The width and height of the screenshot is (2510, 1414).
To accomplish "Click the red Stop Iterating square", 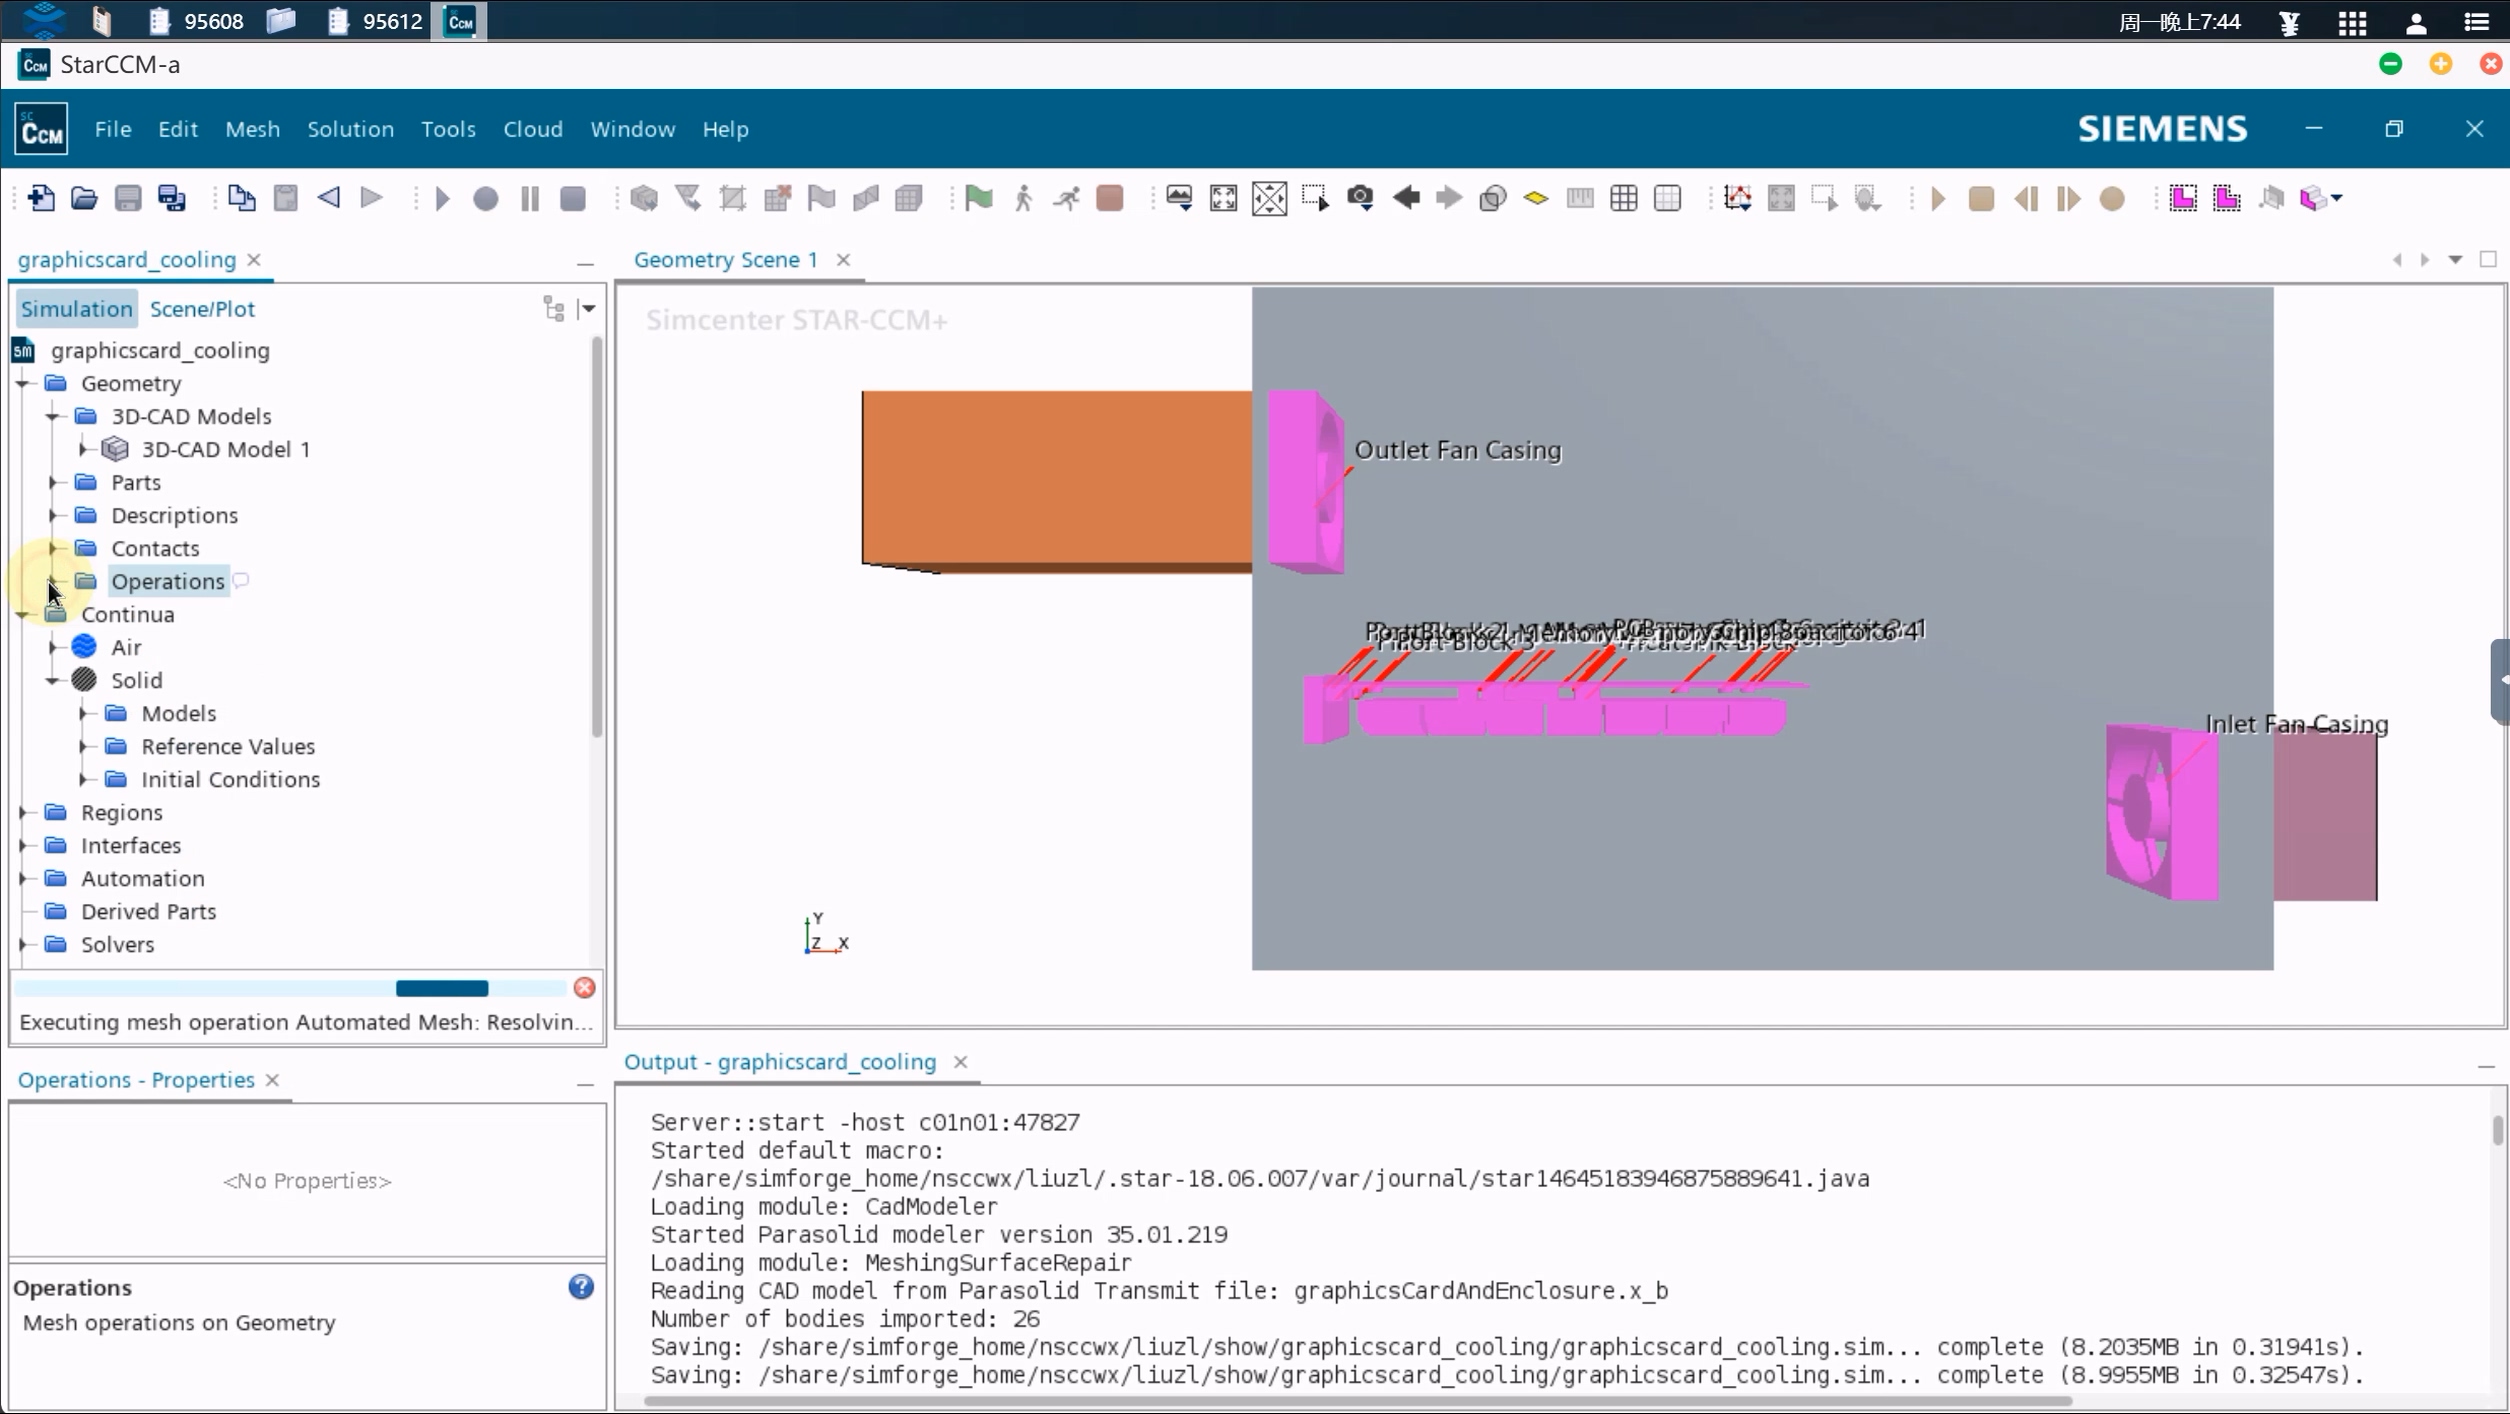I will click(x=1109, y=198).
